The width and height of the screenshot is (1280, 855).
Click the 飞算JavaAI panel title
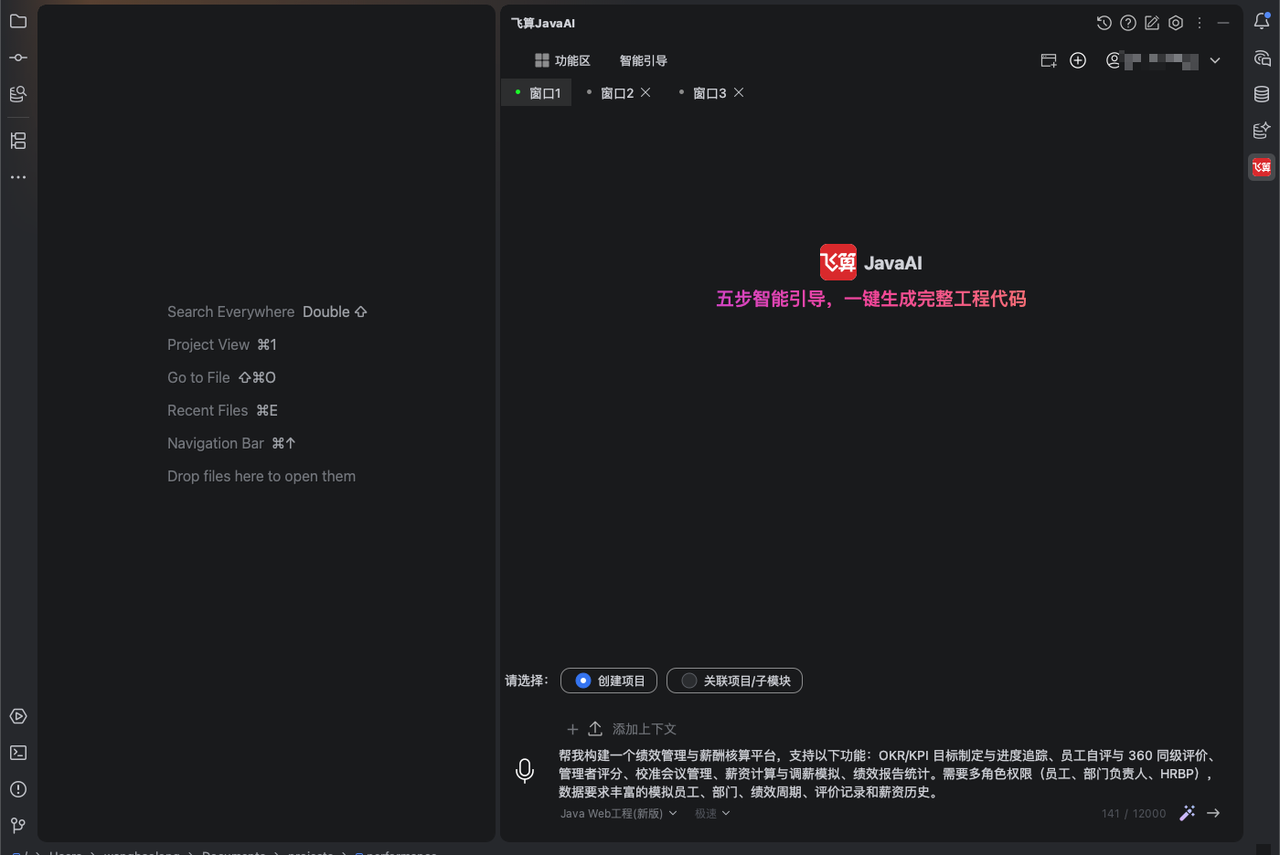543,23
